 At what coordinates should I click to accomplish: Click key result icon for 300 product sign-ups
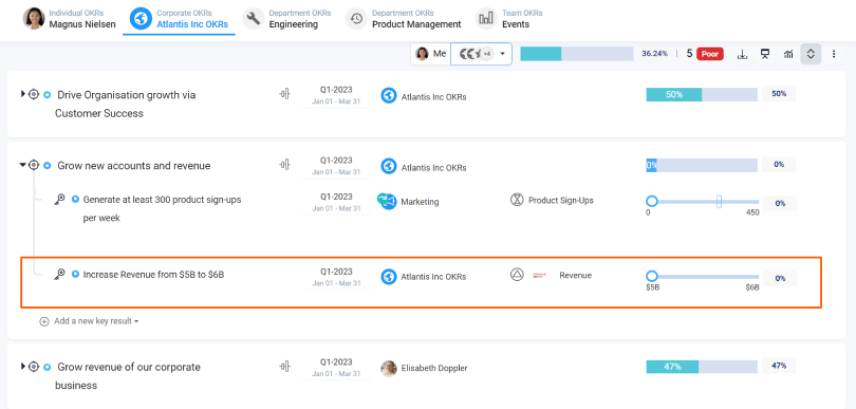(60, 199)
